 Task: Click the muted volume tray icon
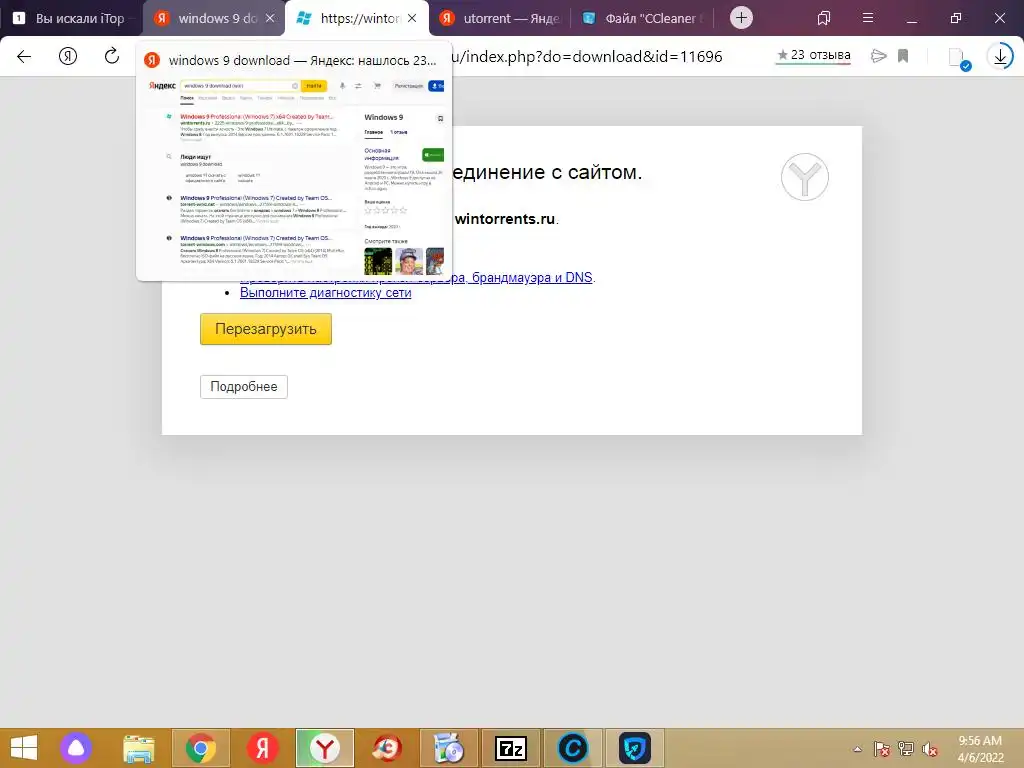coord(930,749)
